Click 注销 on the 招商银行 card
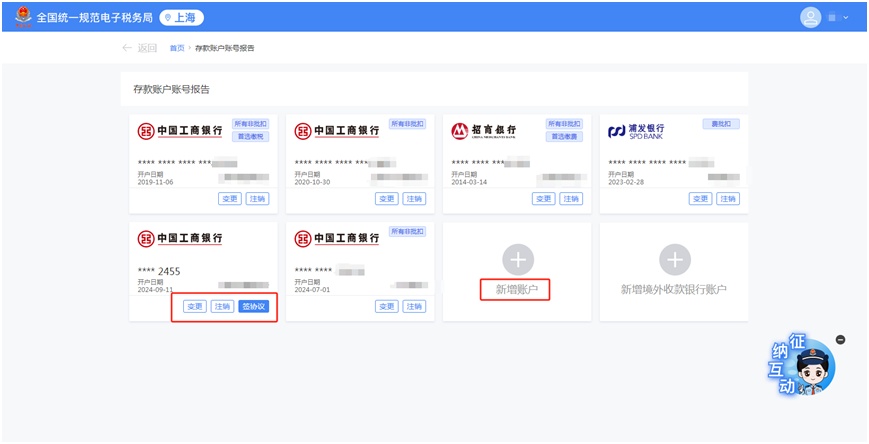The width and height of the screenshot is (869, 444). [x=571, y=199]
